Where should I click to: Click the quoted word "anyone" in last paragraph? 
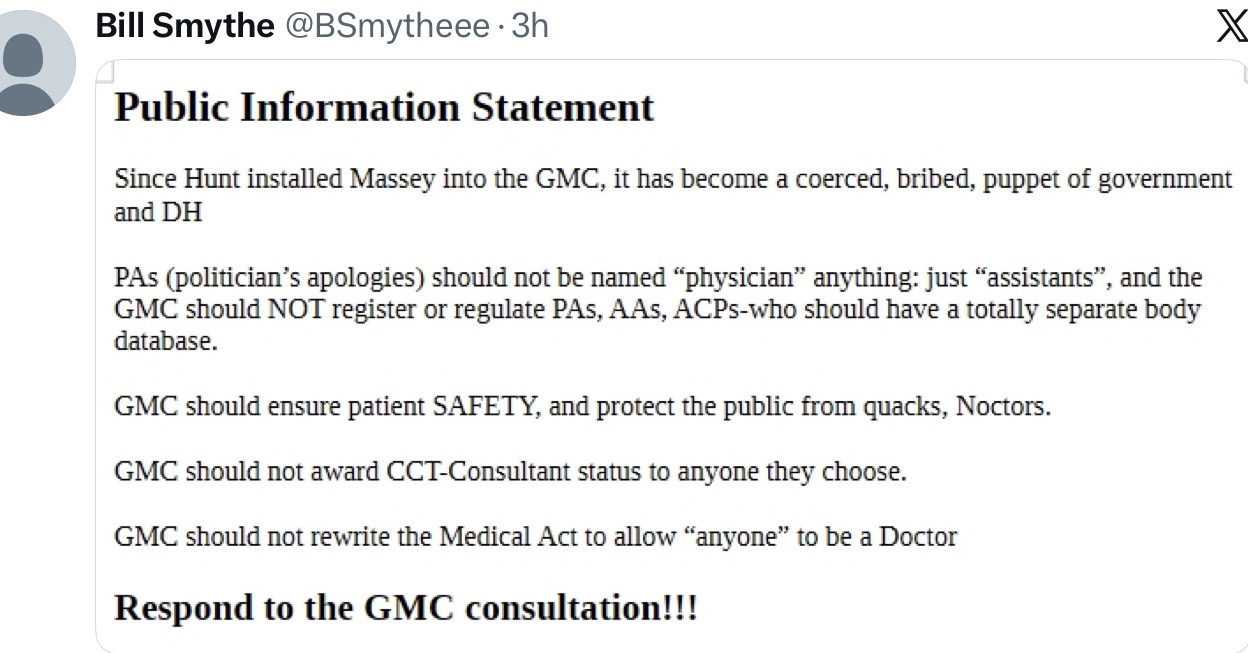(736, 537)
